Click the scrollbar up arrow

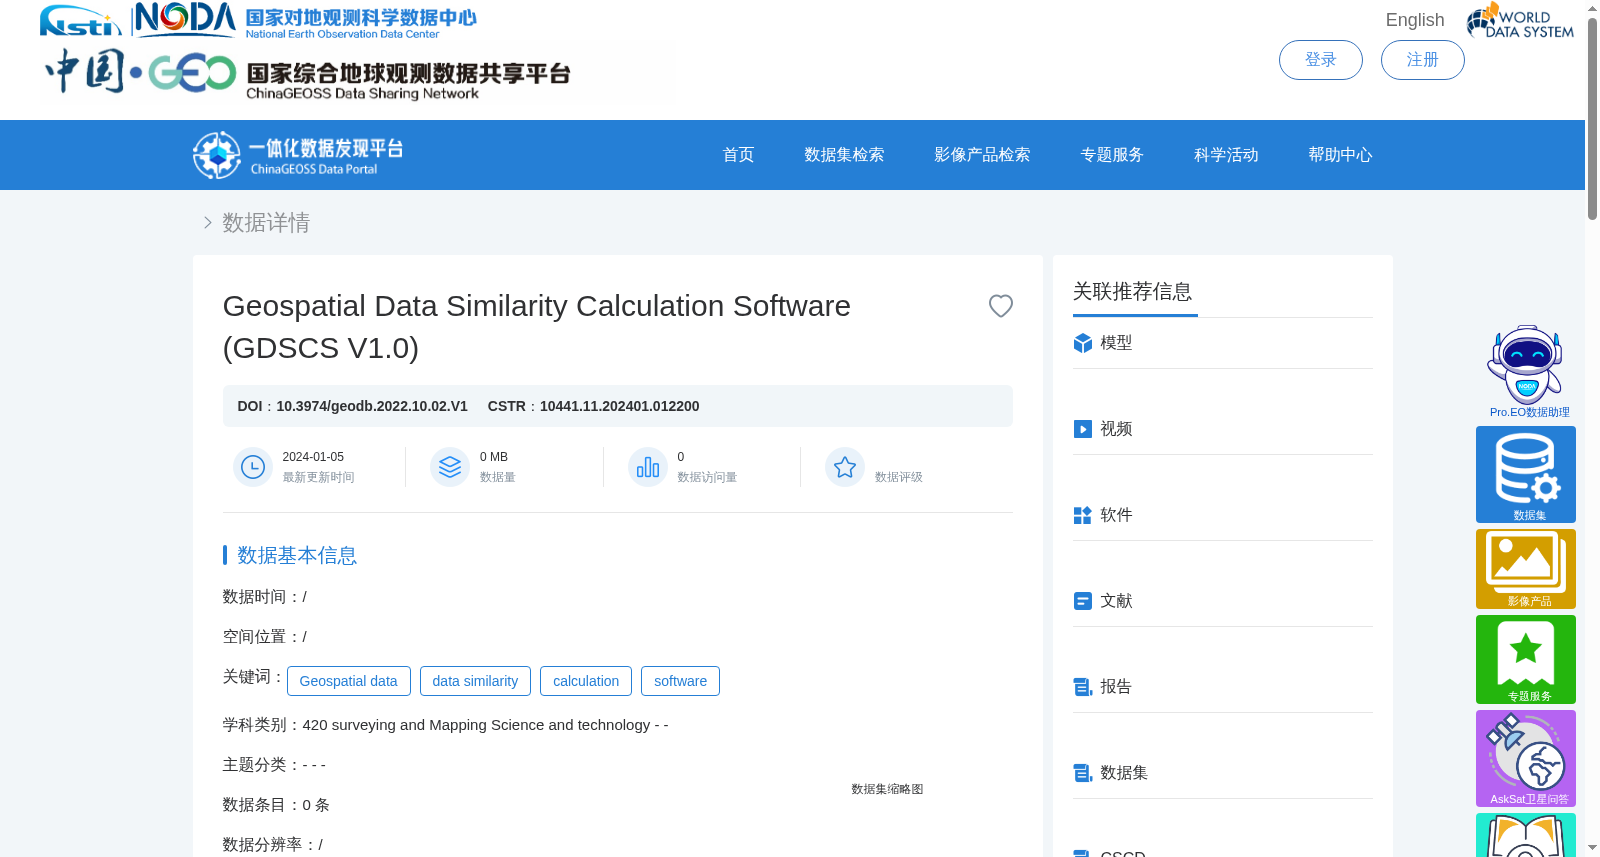1592,8
